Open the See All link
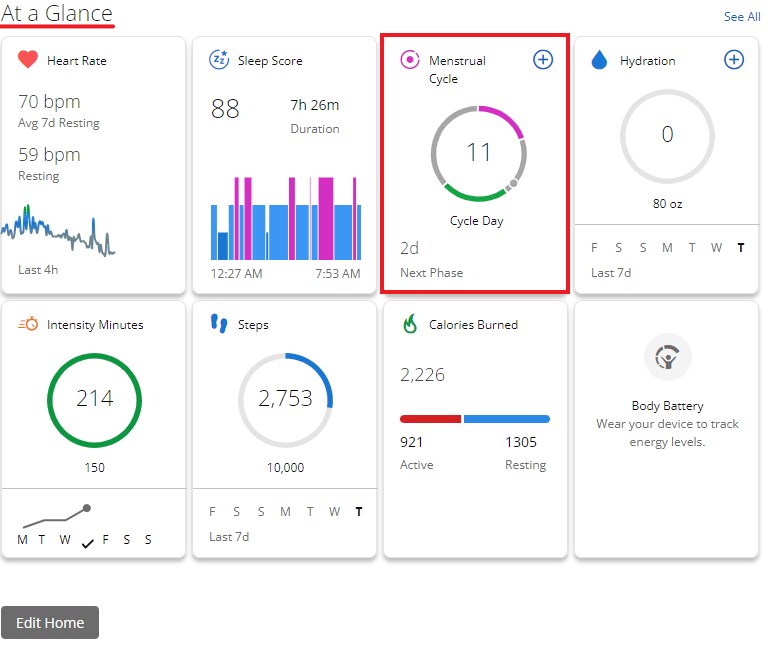This screenshot has height=647, width=777. [x=741, y=17]
